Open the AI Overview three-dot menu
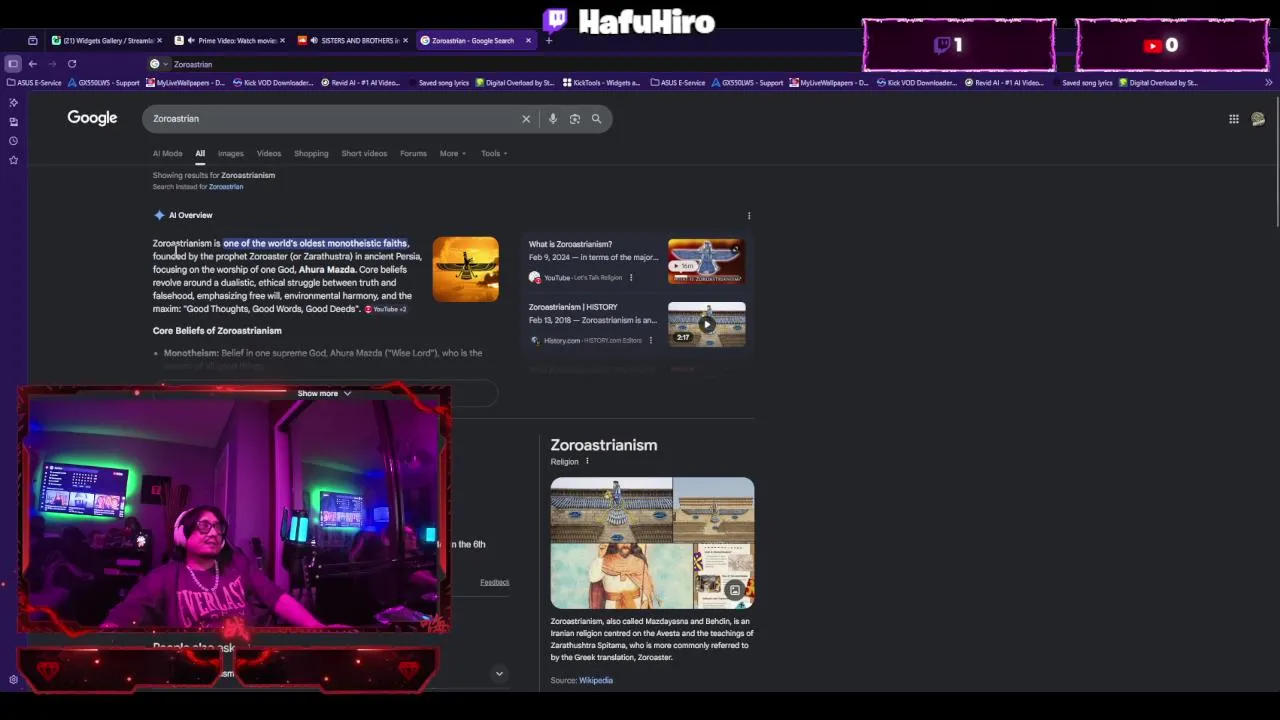Image resolution: width=1280 pixels, height=720 pixels. click(749, 215)
